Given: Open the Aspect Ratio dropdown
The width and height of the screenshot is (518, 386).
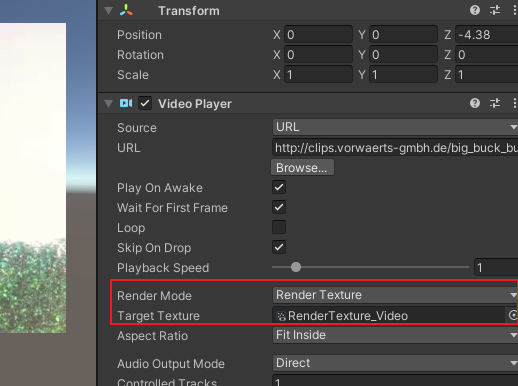Looking at the screenshot, I should point(395,335).
